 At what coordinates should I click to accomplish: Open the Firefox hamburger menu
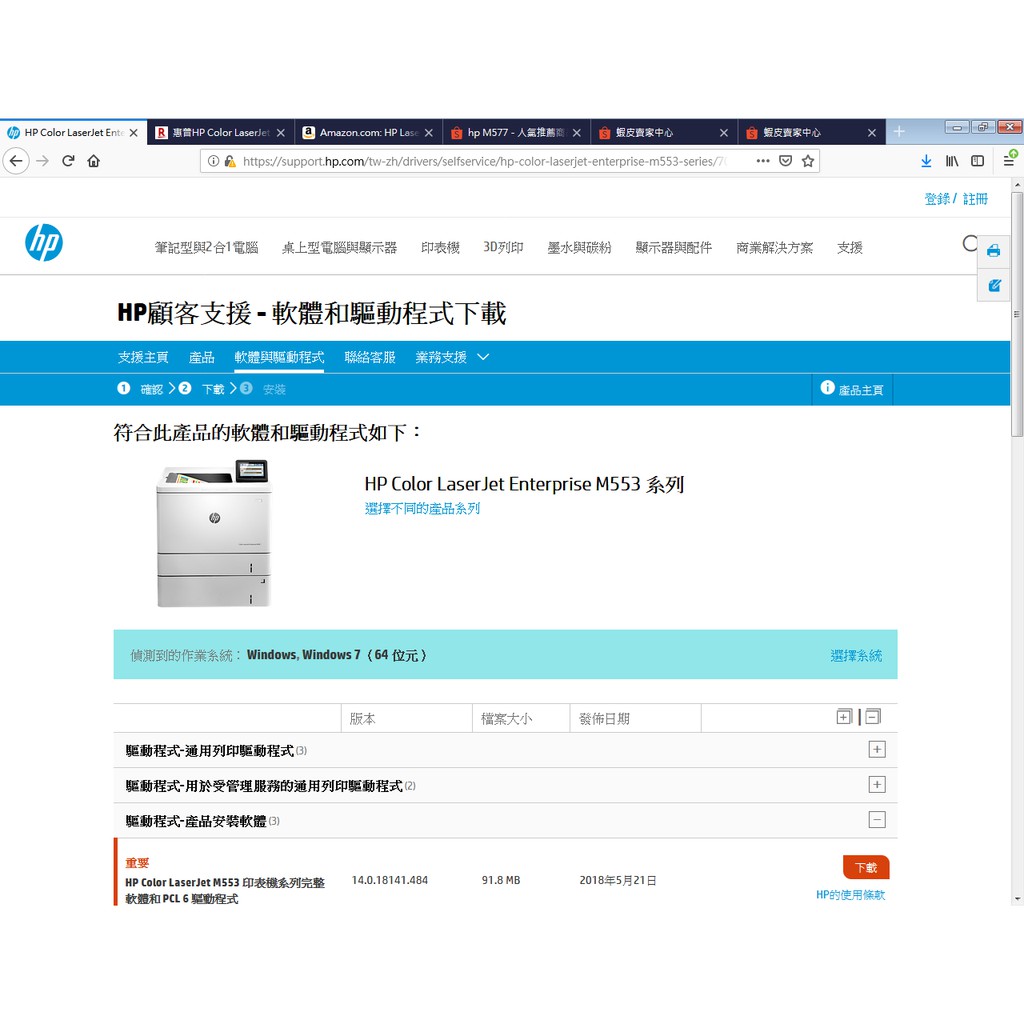pos(1008,161)
